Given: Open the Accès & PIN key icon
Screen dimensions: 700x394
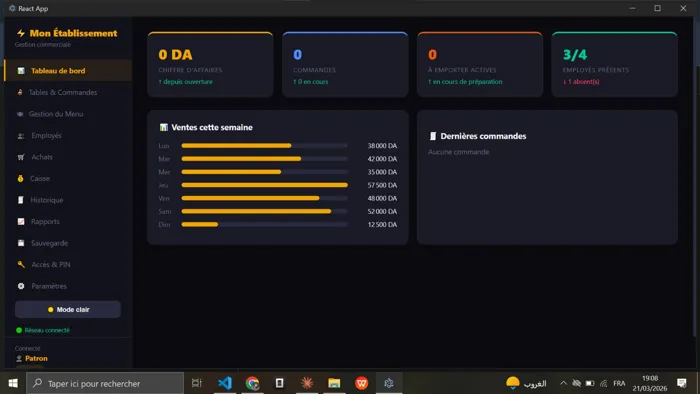Looking at the screenshot, I should 21,264.
